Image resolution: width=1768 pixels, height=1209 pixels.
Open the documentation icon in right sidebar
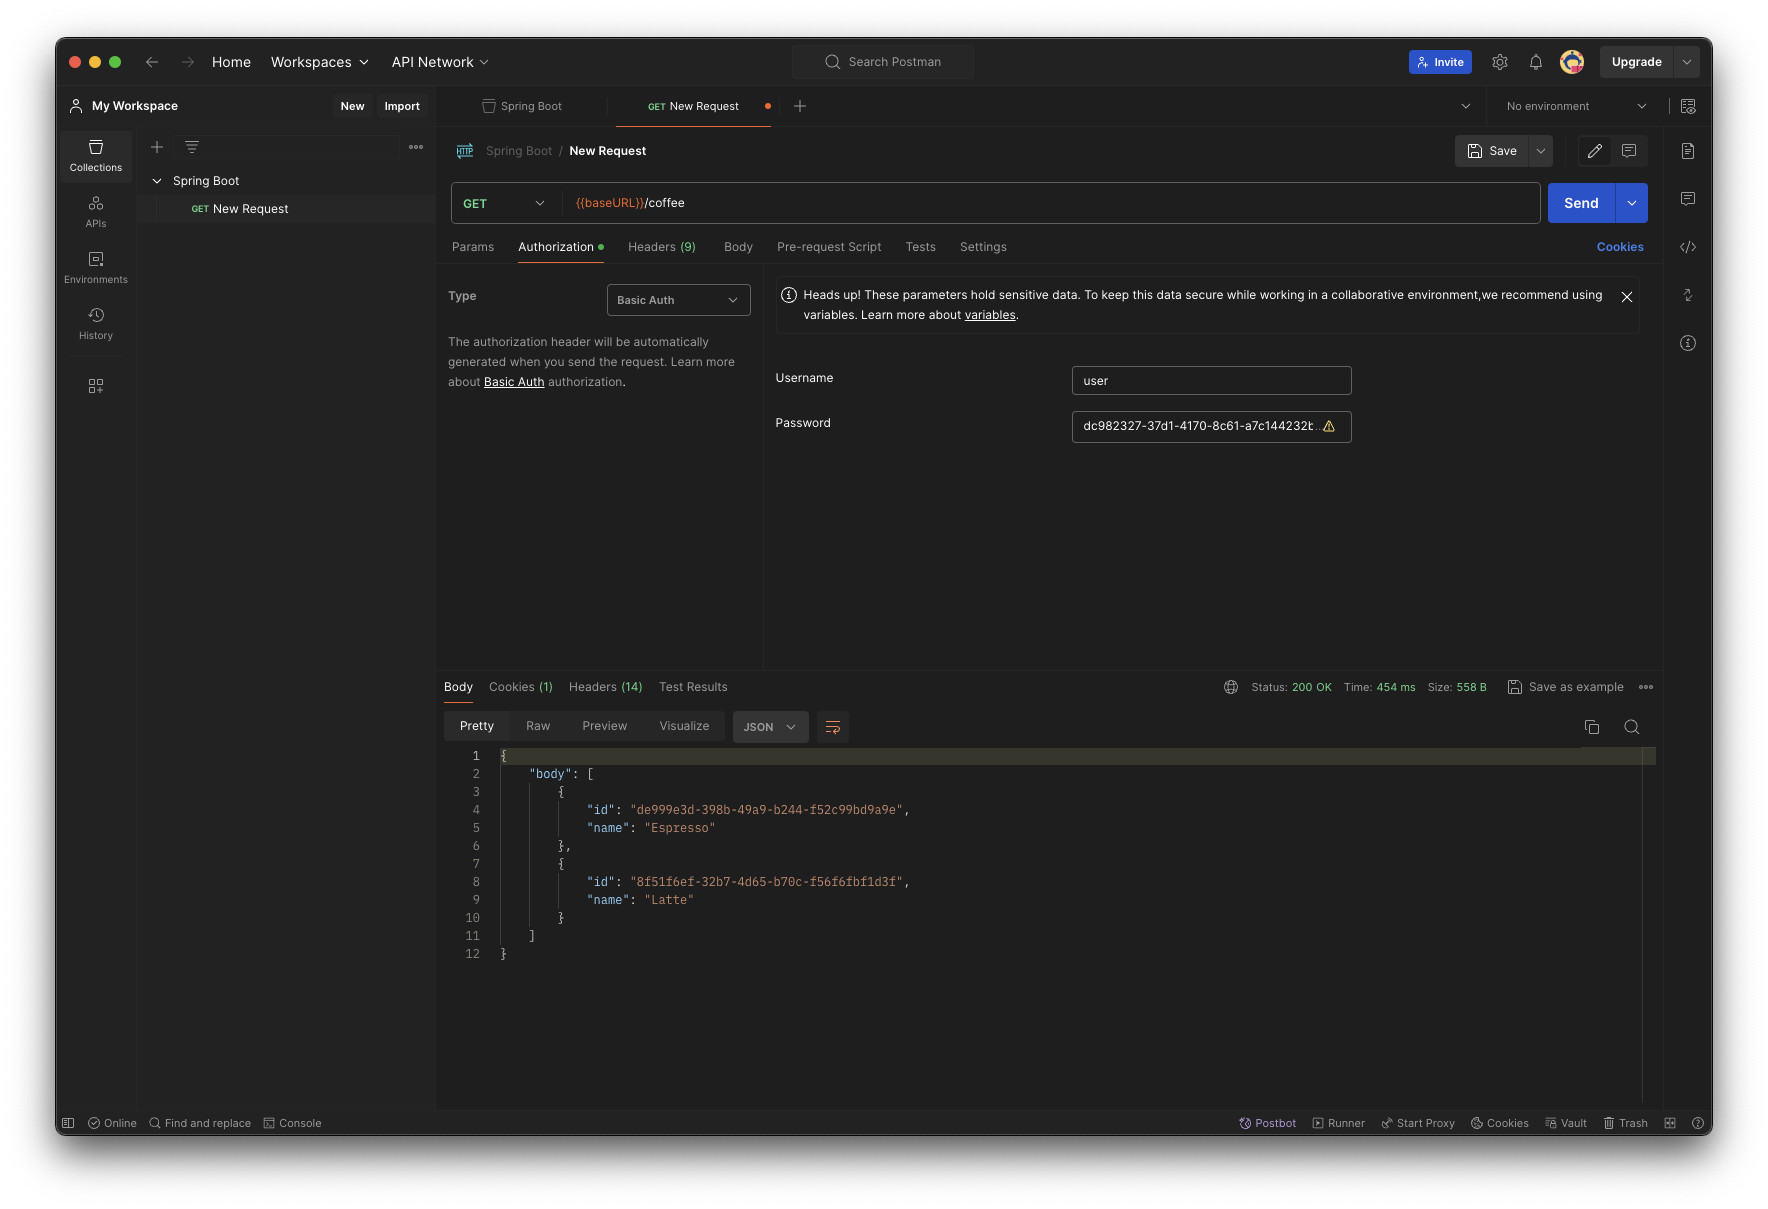(x=1688, y=151)
